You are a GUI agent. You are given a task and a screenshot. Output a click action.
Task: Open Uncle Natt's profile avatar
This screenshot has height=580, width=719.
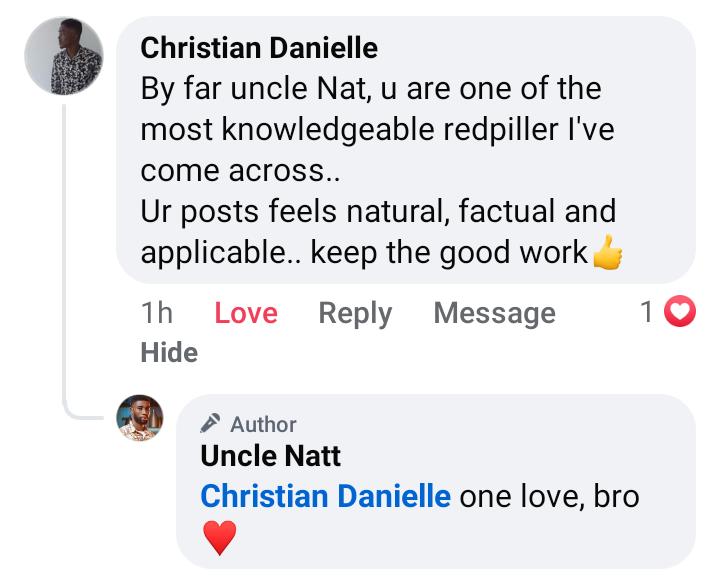[140, 418]
